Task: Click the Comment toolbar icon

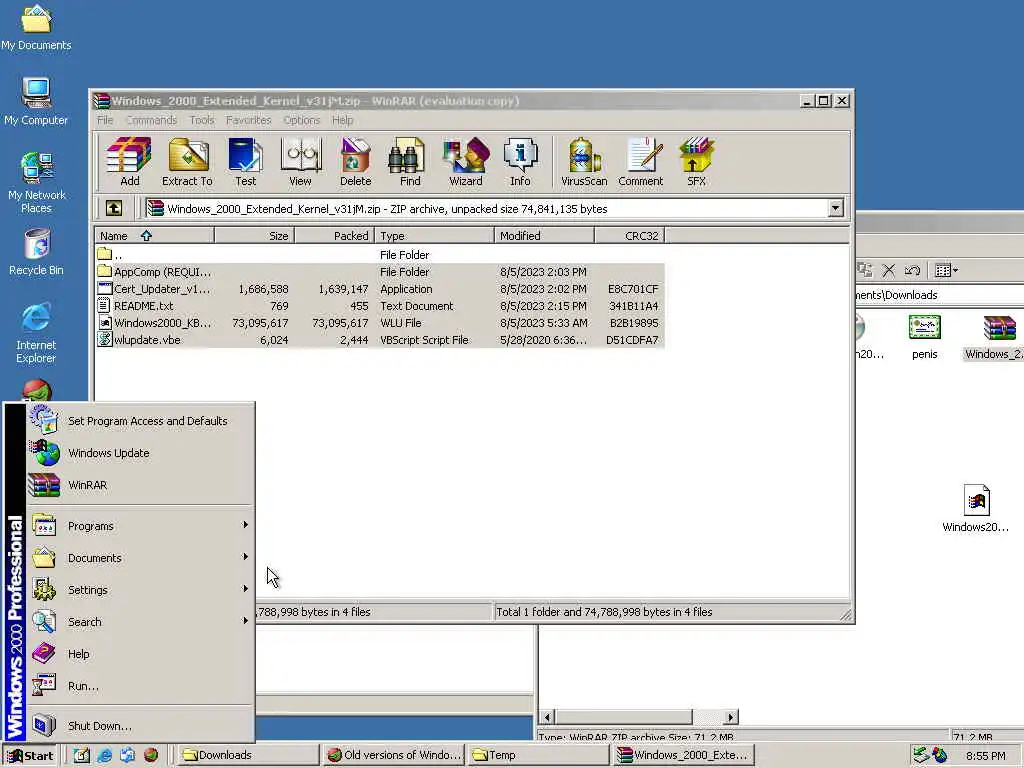Action: coord(641,162)
